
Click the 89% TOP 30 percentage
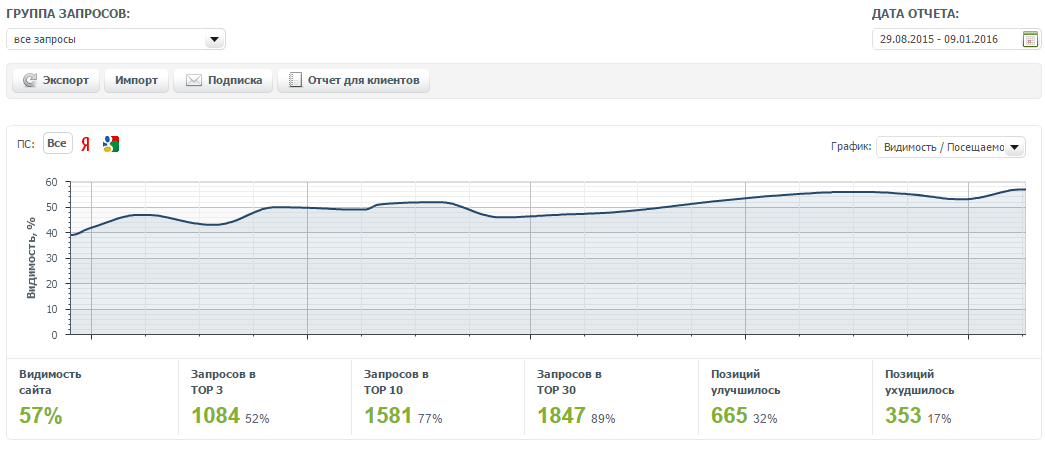(x=603, y=419)
